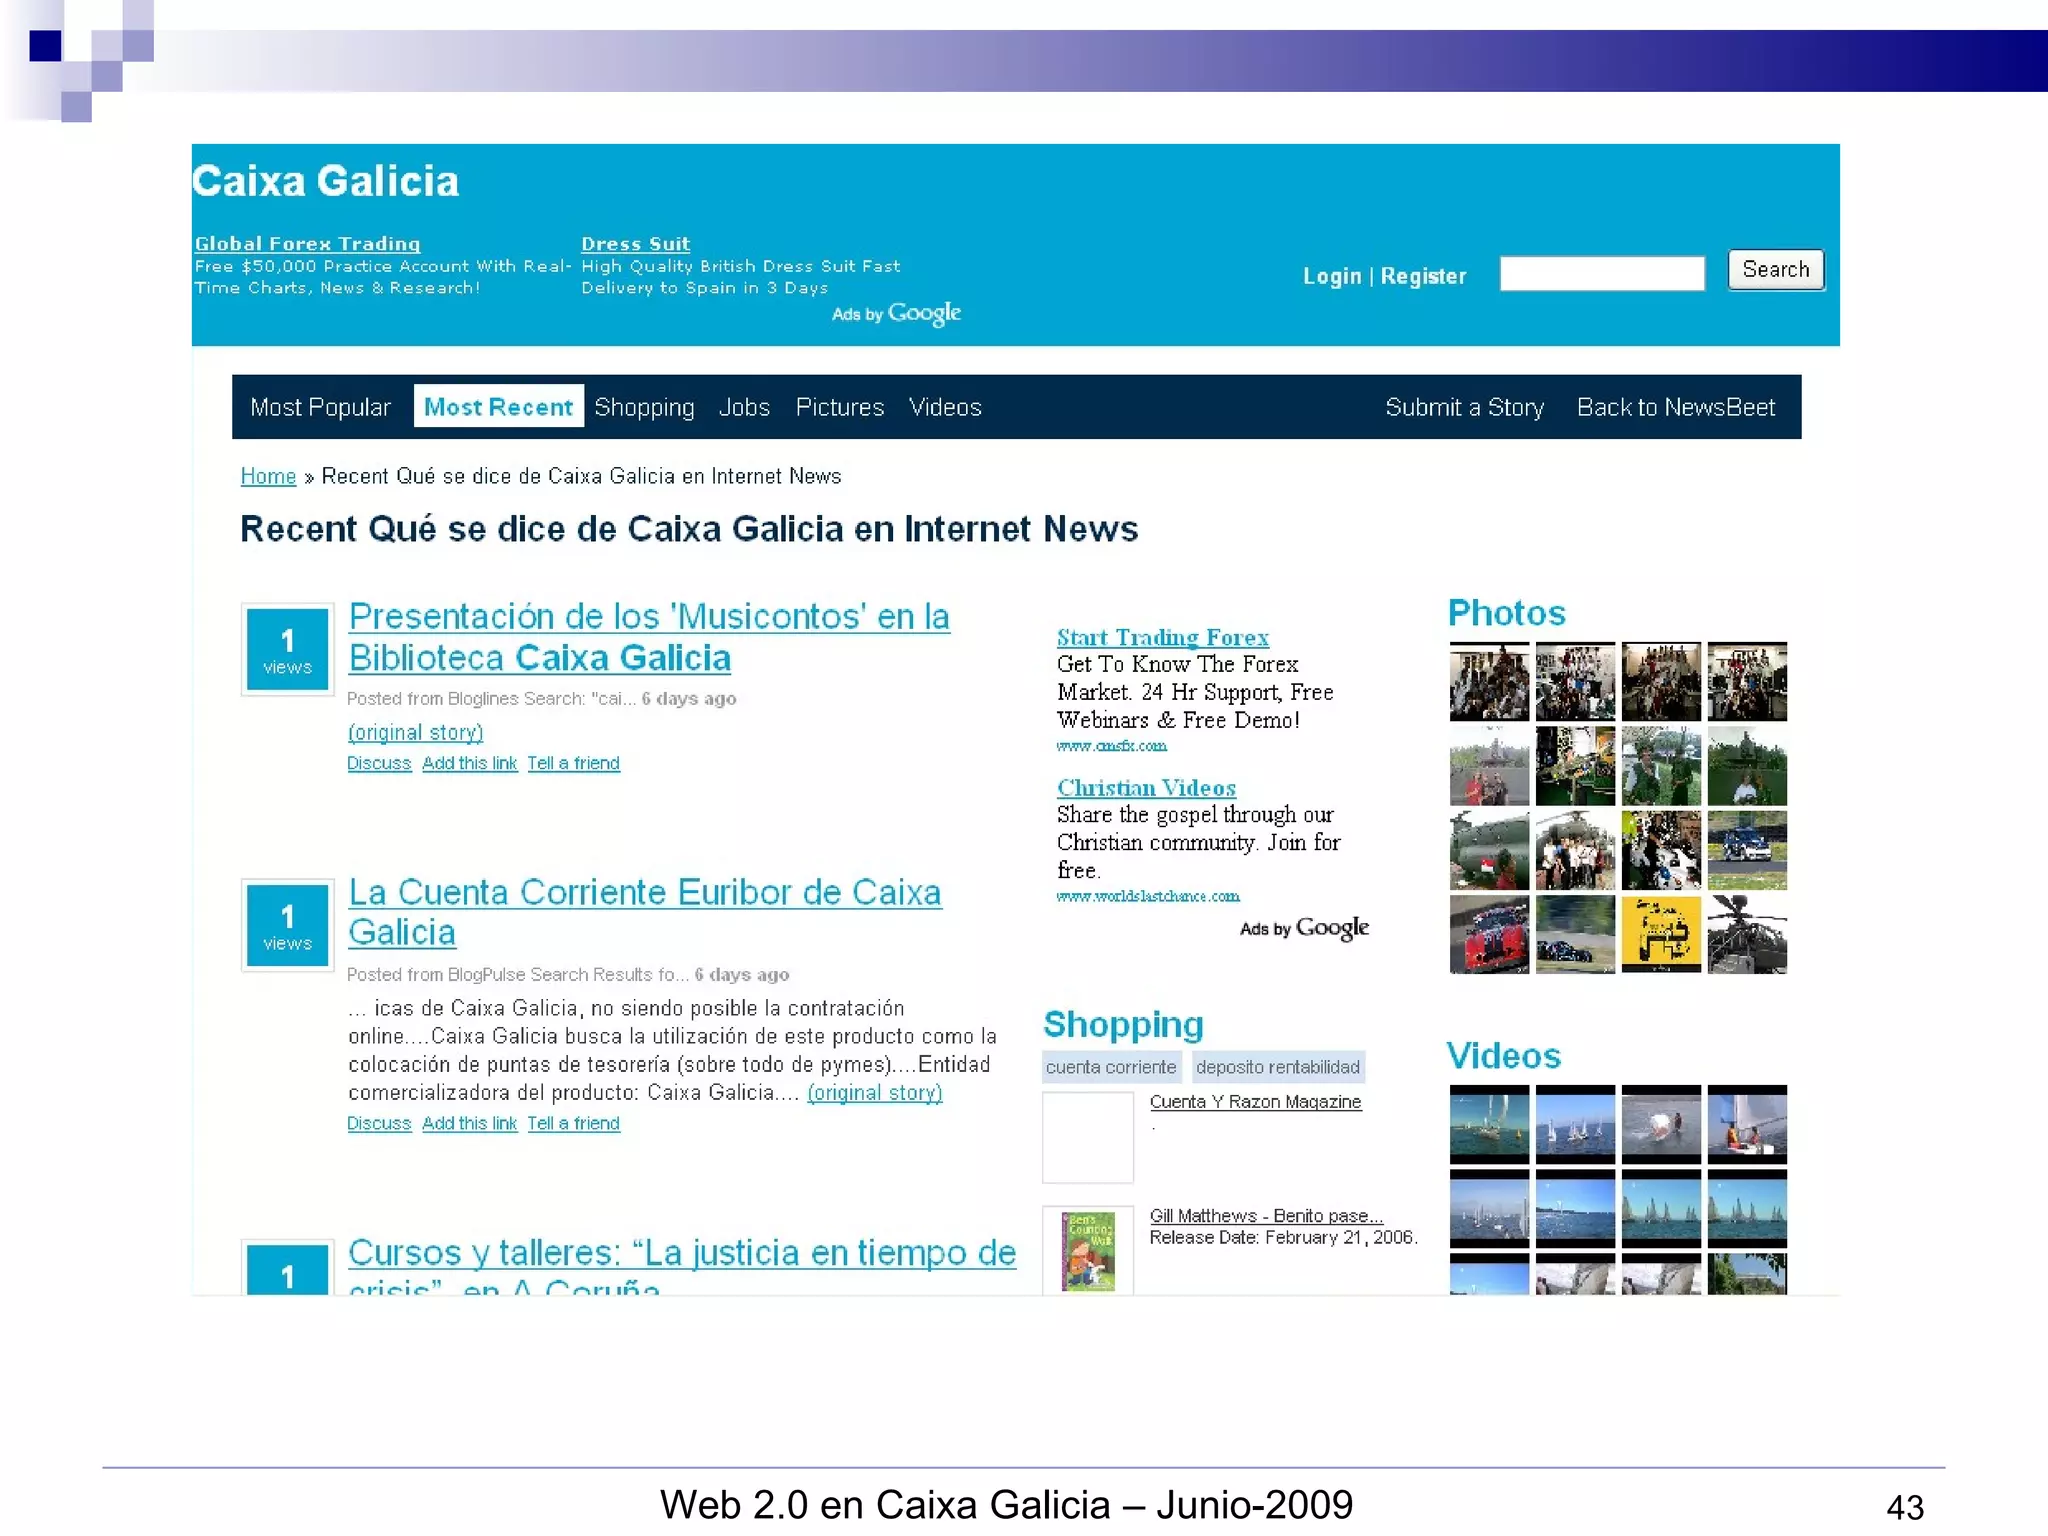
Task: Open the red race car photo thumbnail
Action: pyautogui.click(x=1488, y=935)
